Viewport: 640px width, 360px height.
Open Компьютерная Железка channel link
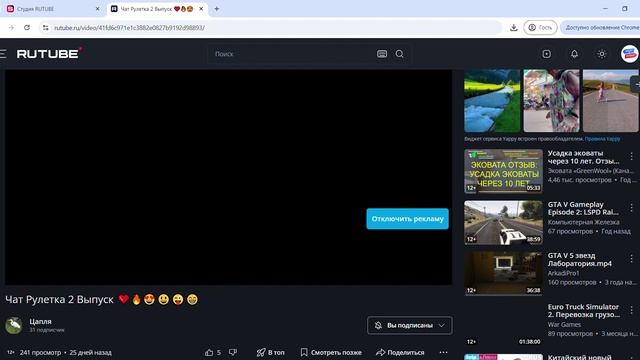(x=584, y=222)
